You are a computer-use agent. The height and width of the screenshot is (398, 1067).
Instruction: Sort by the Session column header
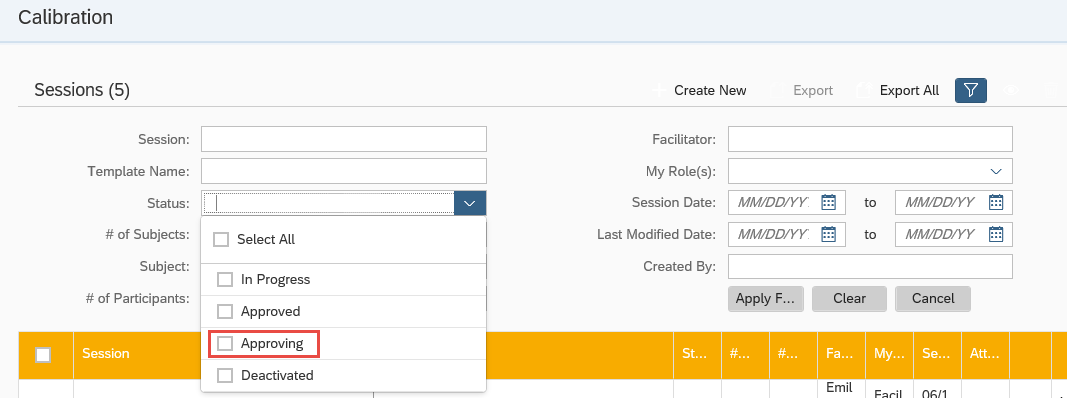pyautogui.click(x=105, y=354)
